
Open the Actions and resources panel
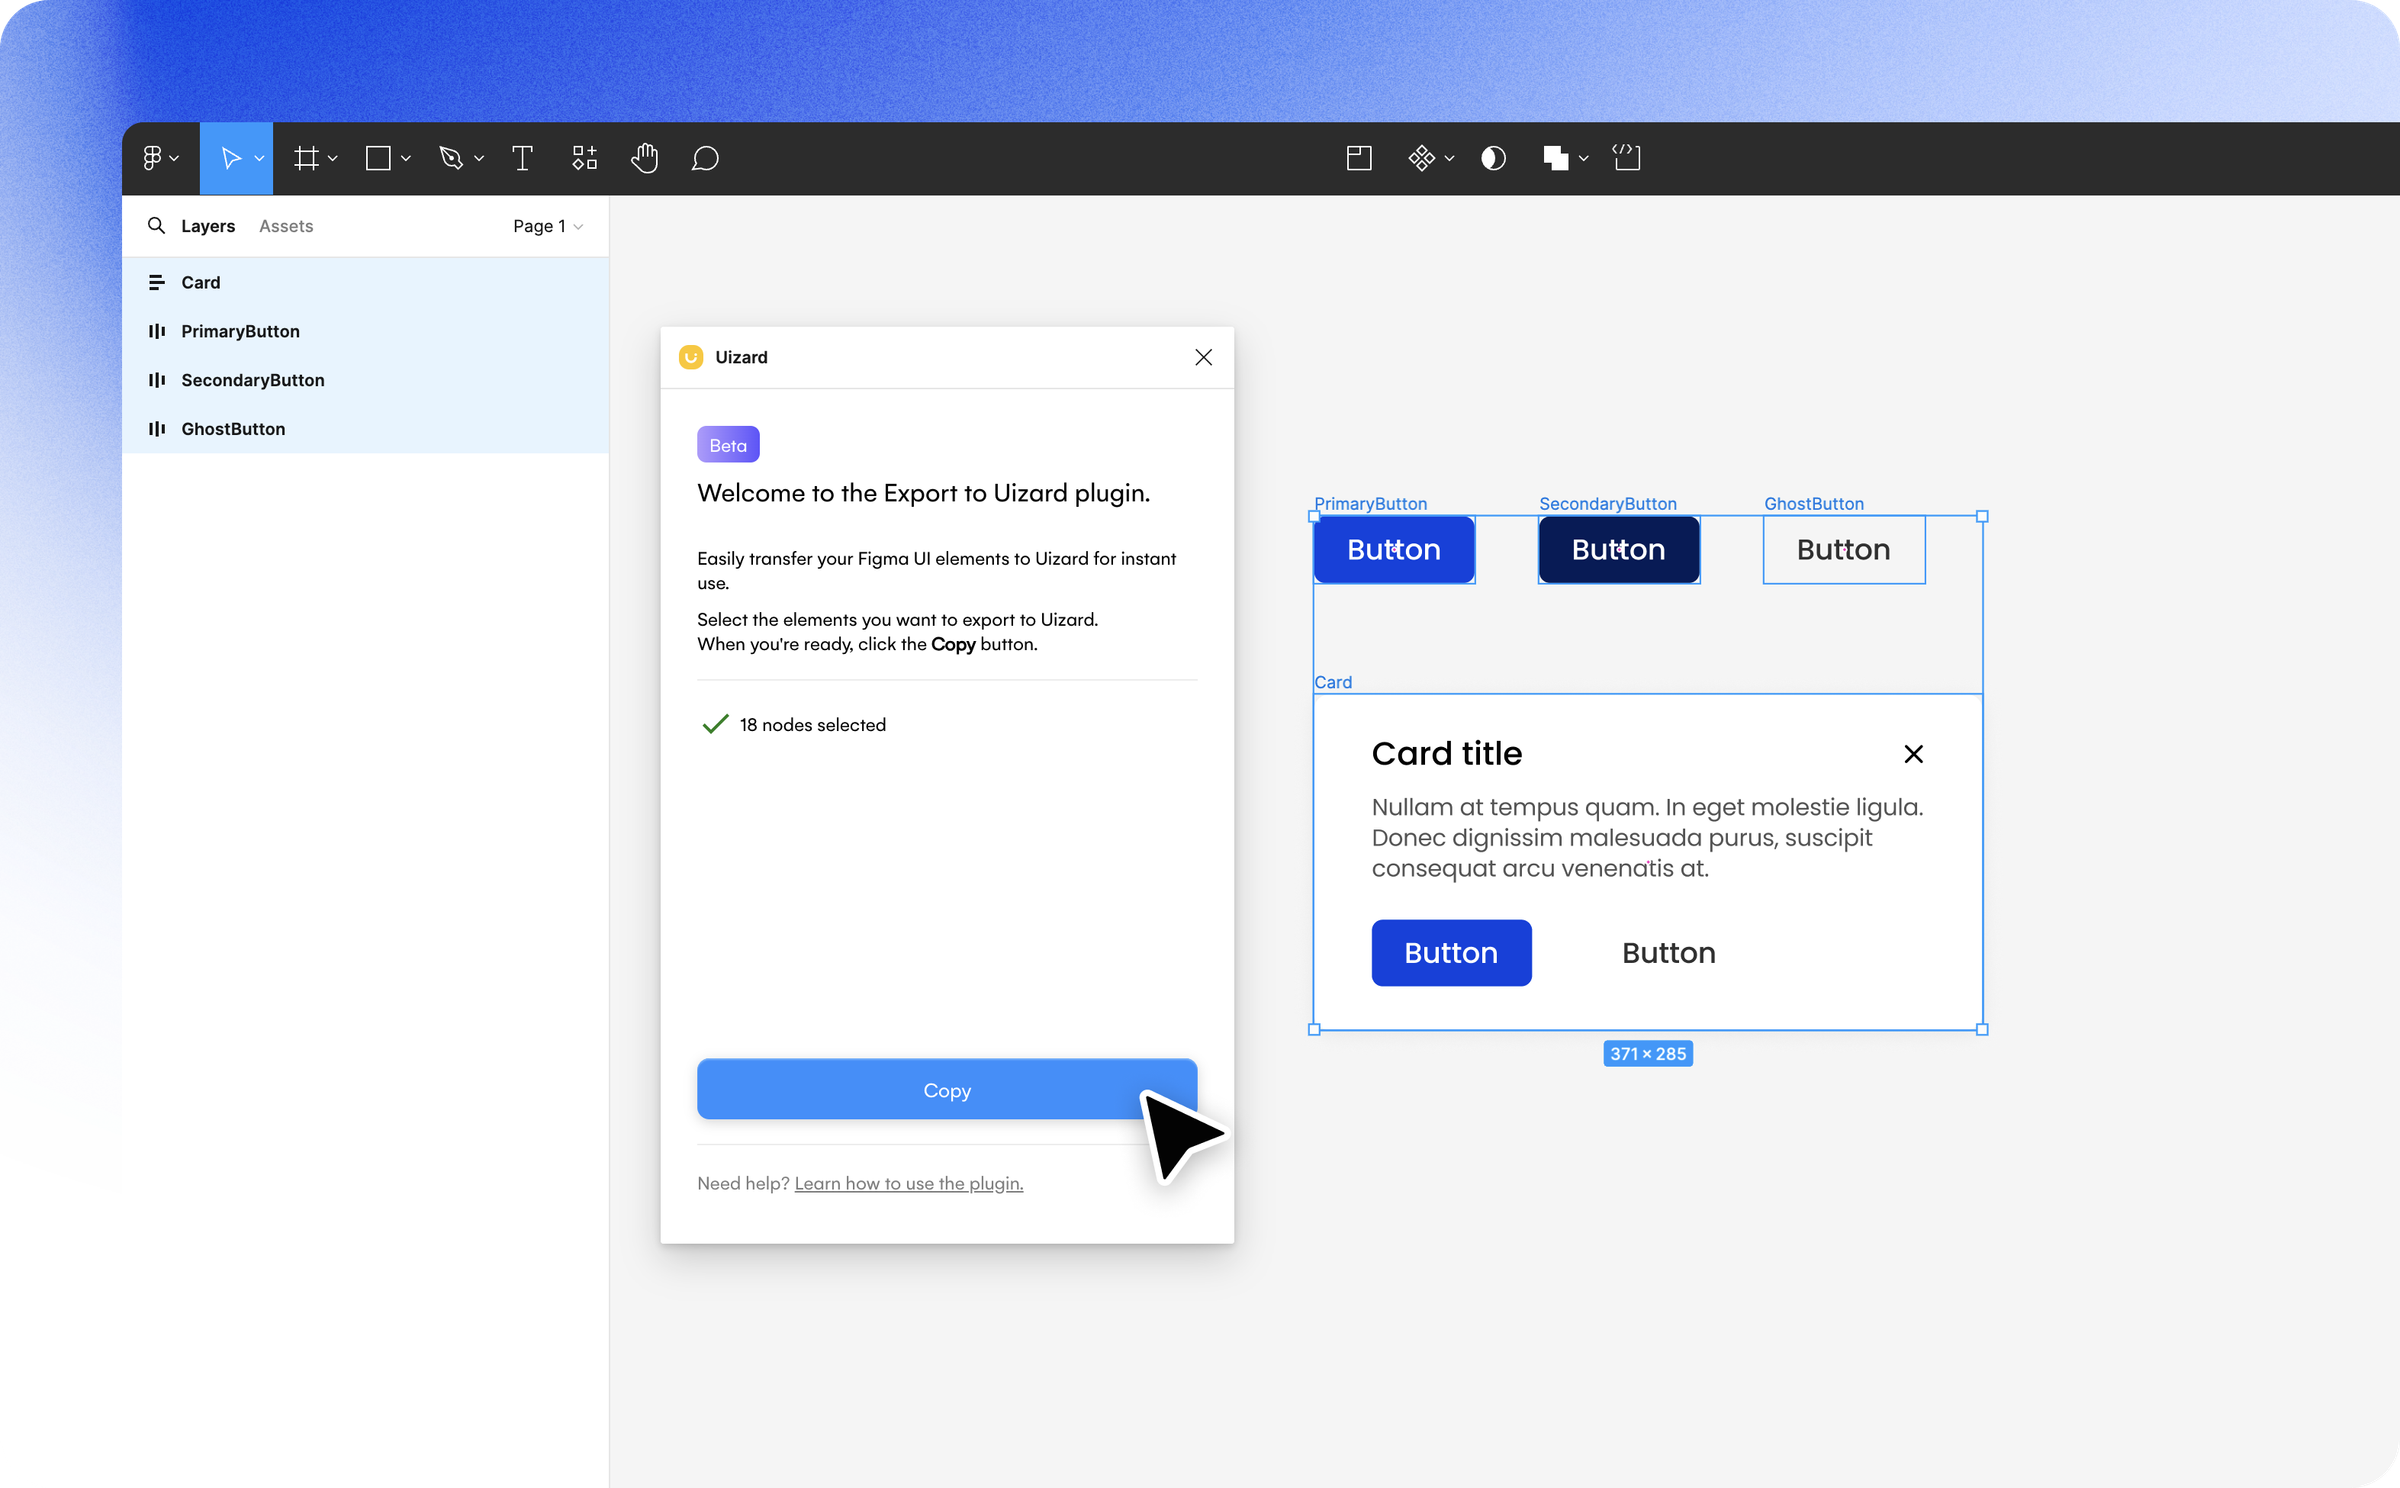point(585,158)
